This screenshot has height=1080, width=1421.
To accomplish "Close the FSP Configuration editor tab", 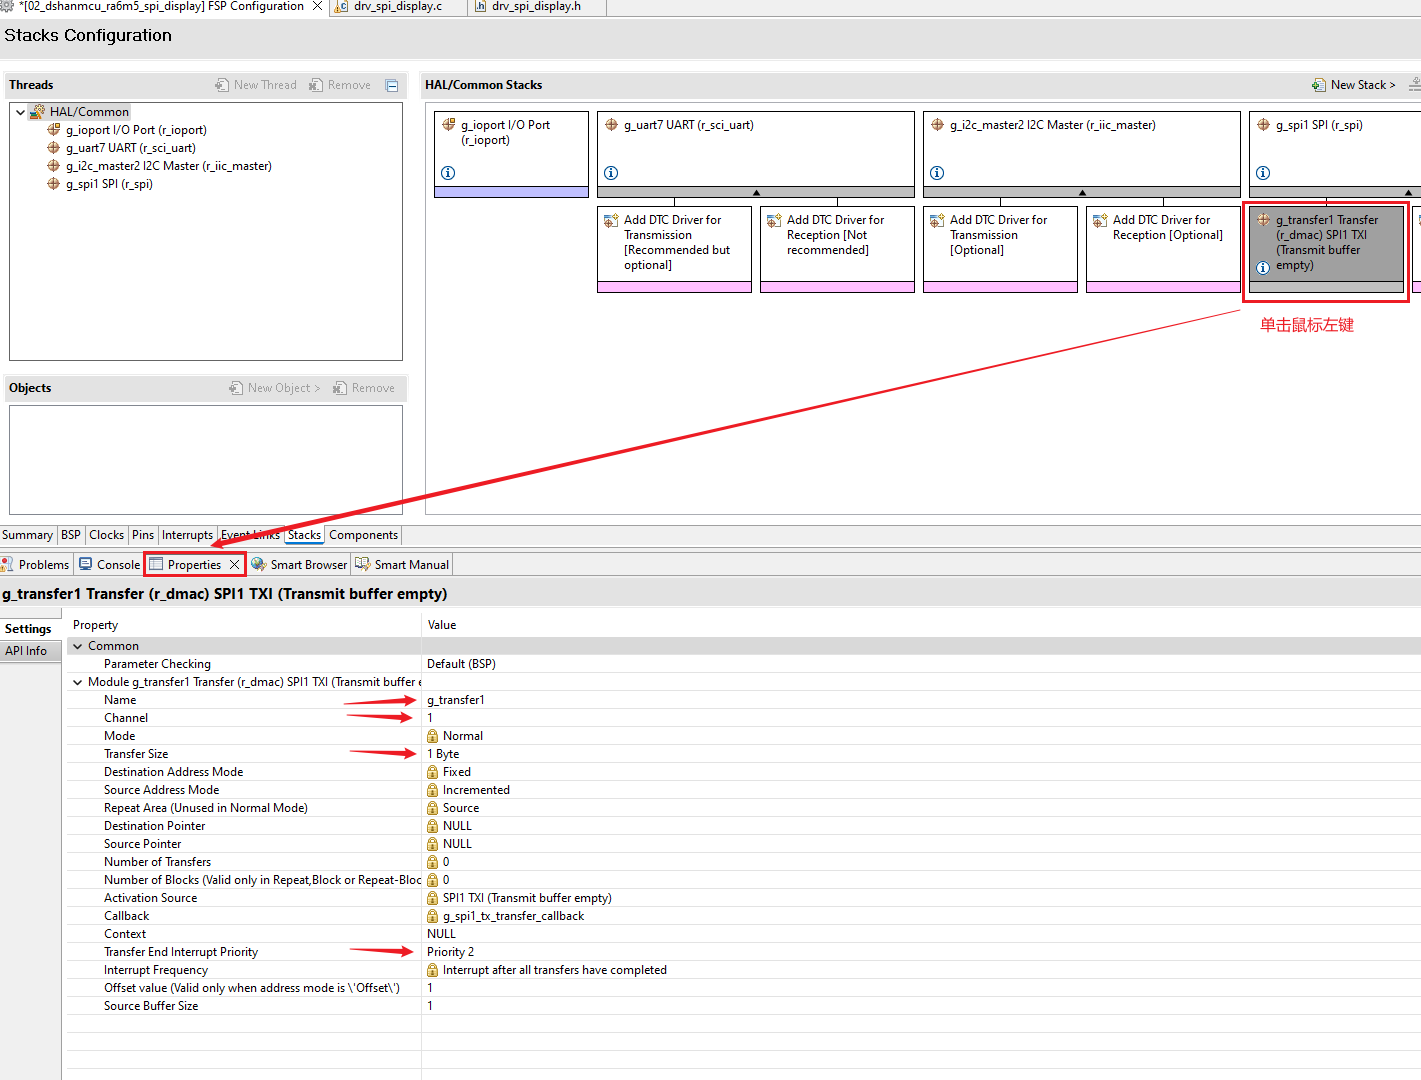I will (x=318, y=6).
